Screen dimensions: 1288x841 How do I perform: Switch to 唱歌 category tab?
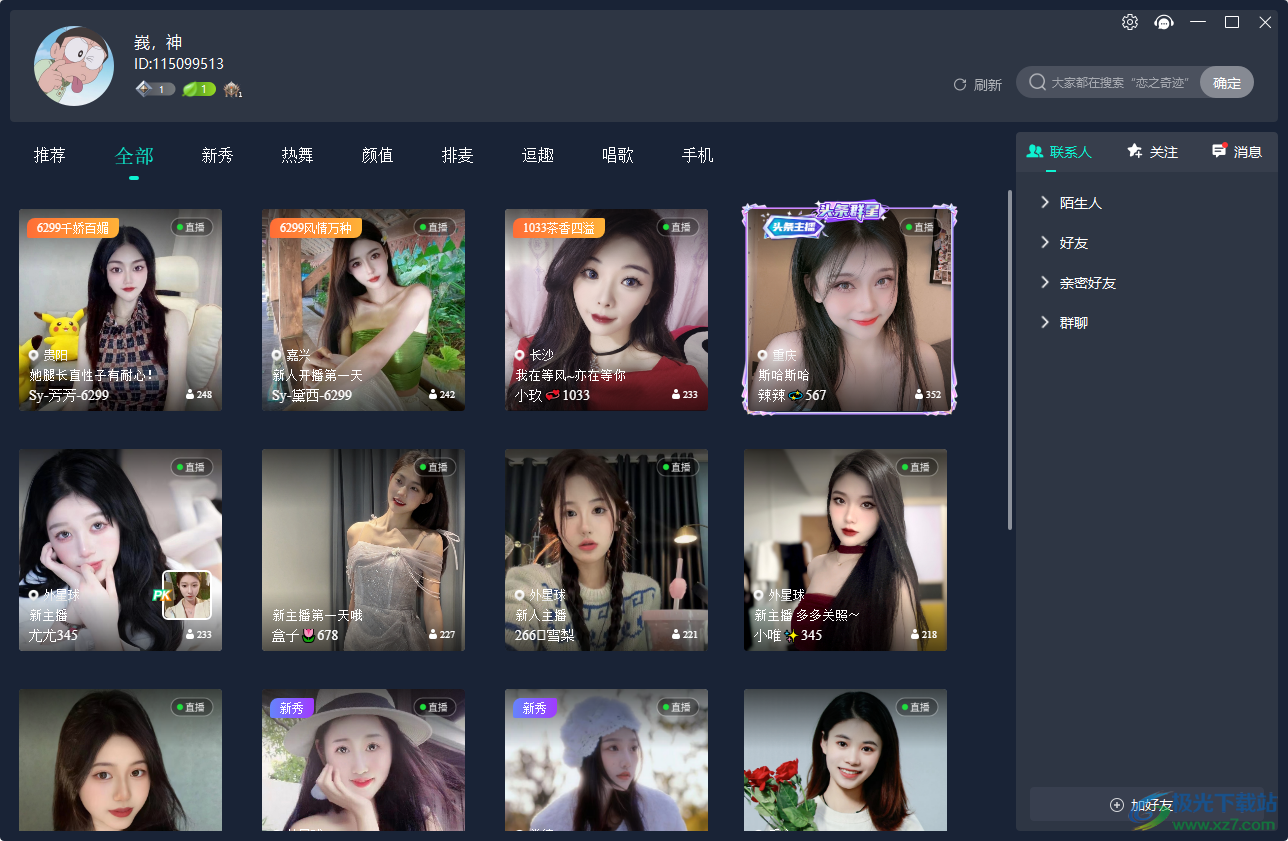pos(617,155)
